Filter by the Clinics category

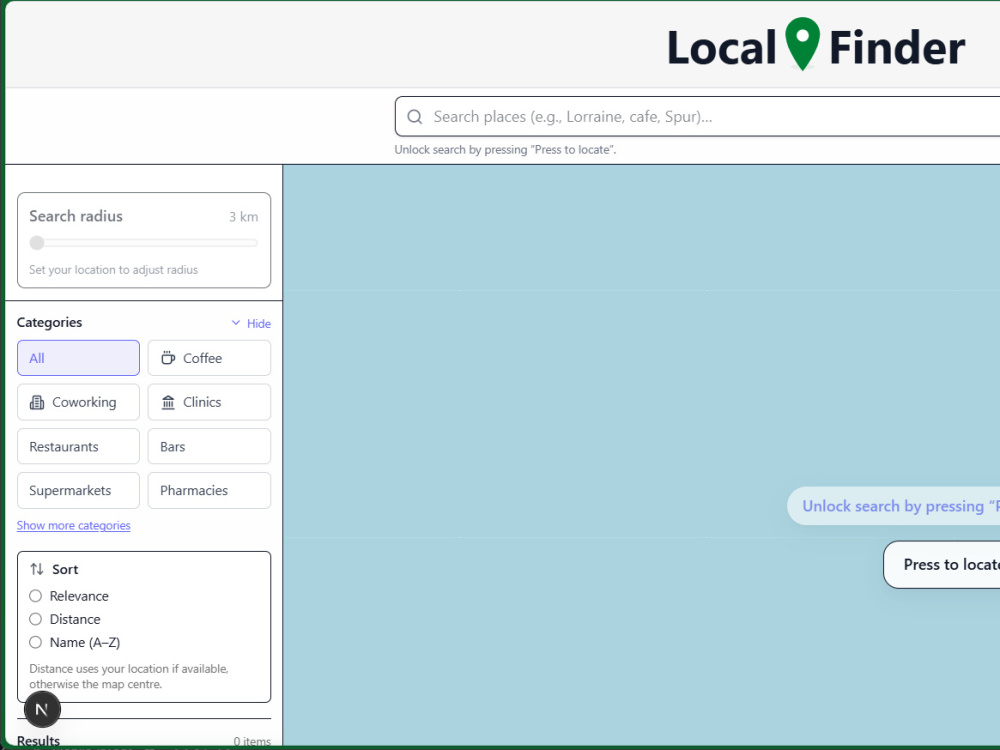click(209, 402)
